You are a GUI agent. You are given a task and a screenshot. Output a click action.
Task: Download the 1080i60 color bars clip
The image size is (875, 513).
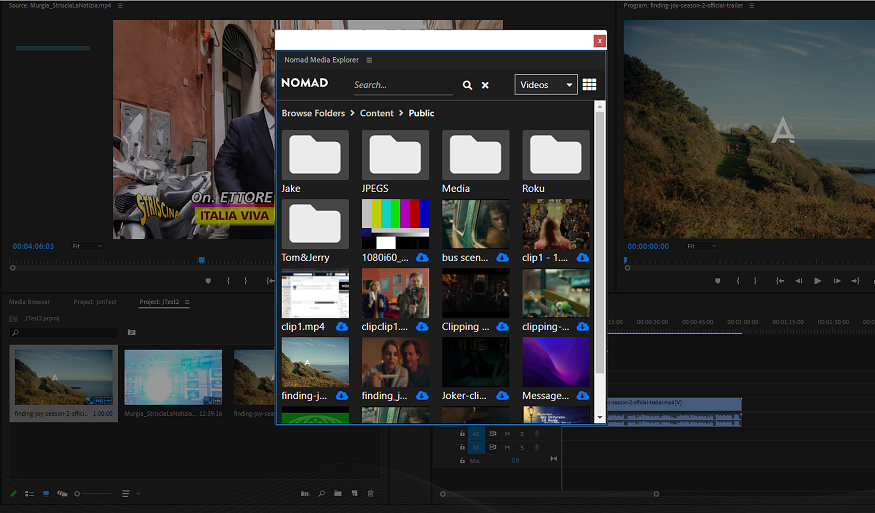tap(422, 257)
